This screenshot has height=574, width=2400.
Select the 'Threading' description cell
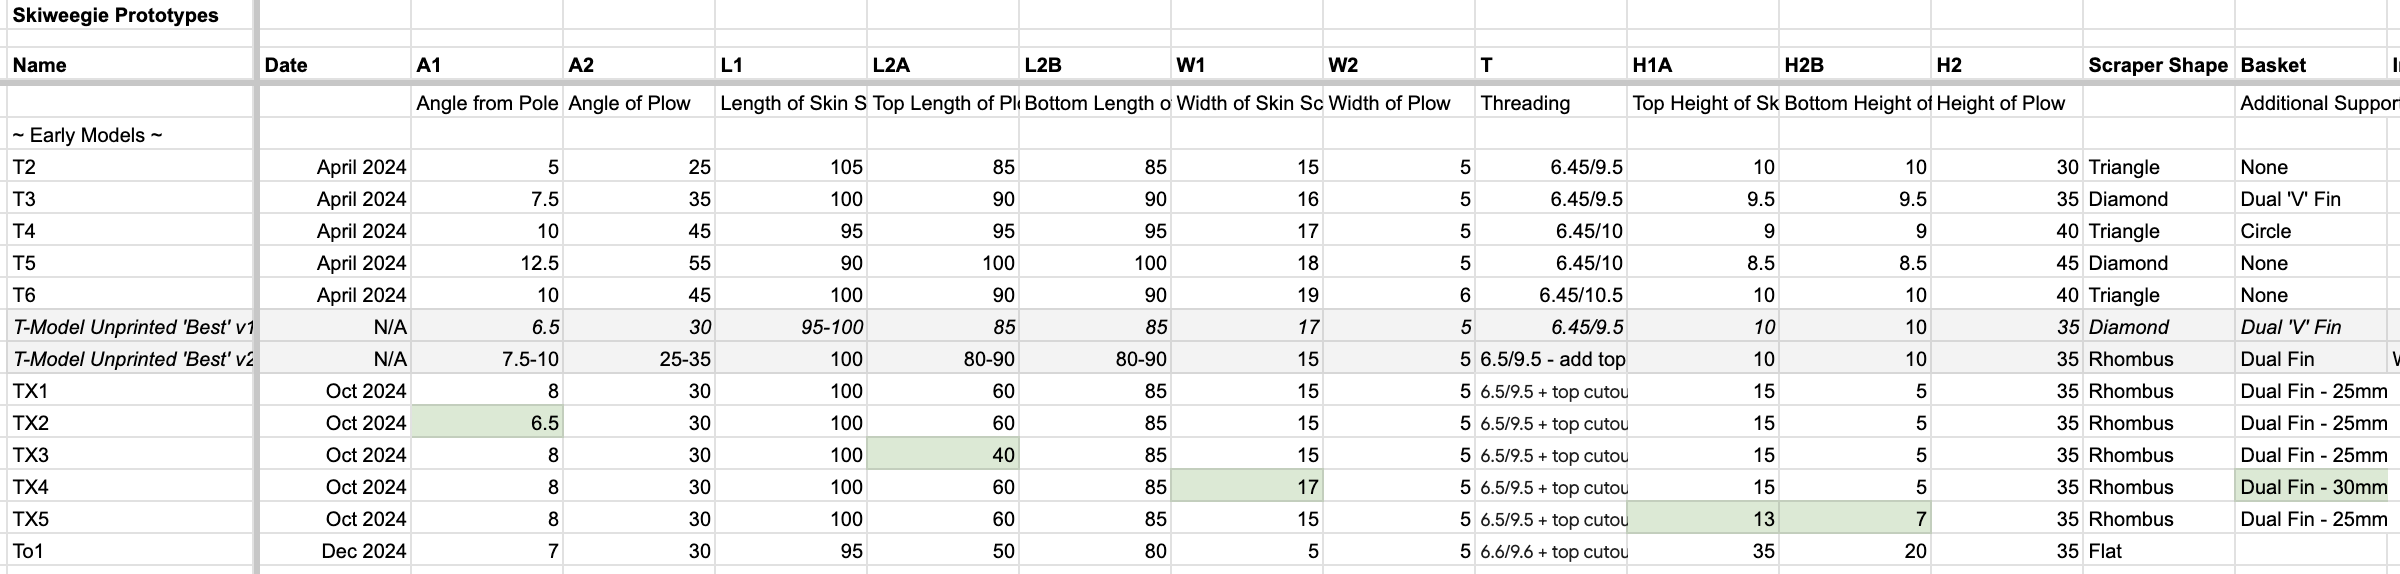click(1525, 103)
